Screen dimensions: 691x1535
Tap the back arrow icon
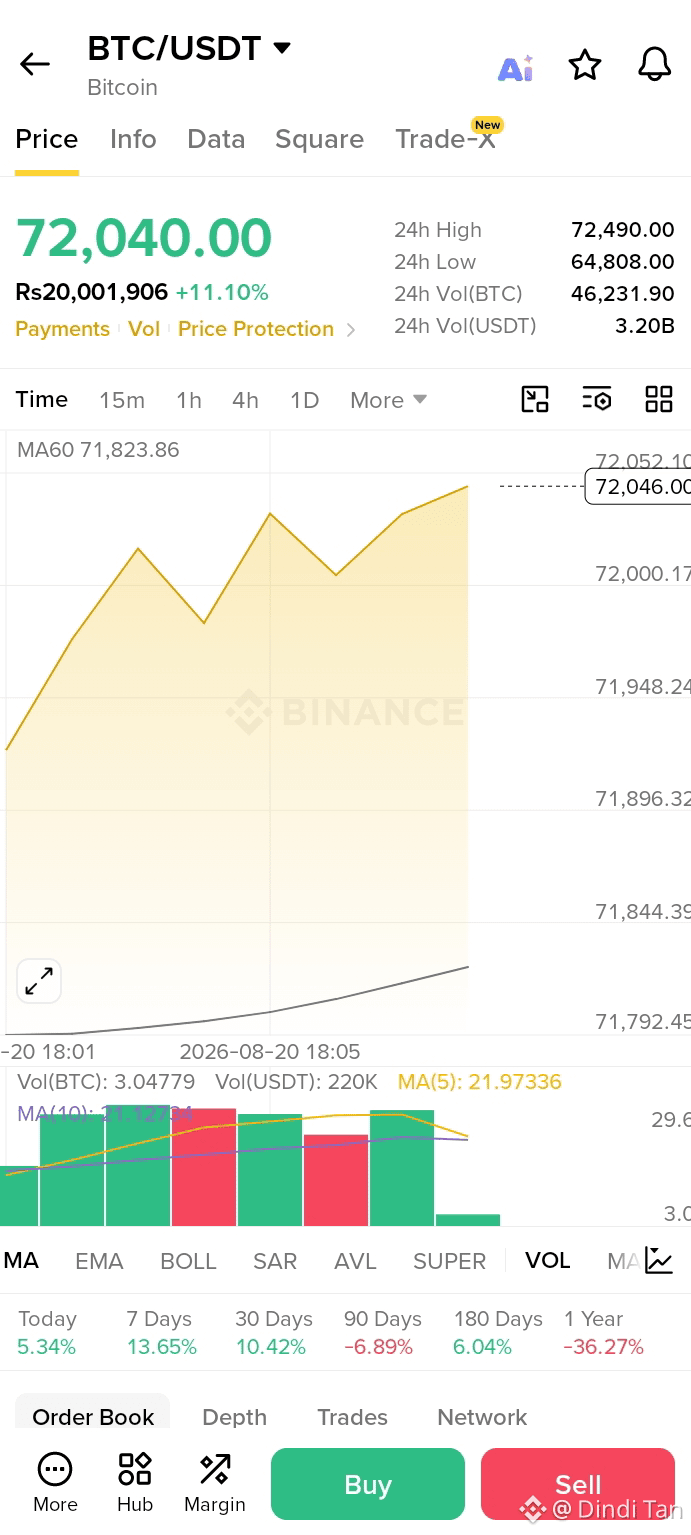(34, 65)
